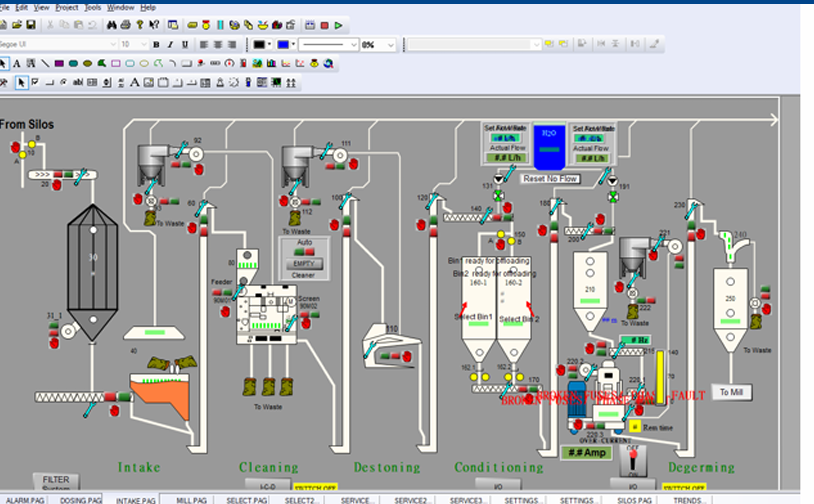This screenshot has width=814, height=504.
Task: Toggle center text alignment
Action: (x=218, y=45)
